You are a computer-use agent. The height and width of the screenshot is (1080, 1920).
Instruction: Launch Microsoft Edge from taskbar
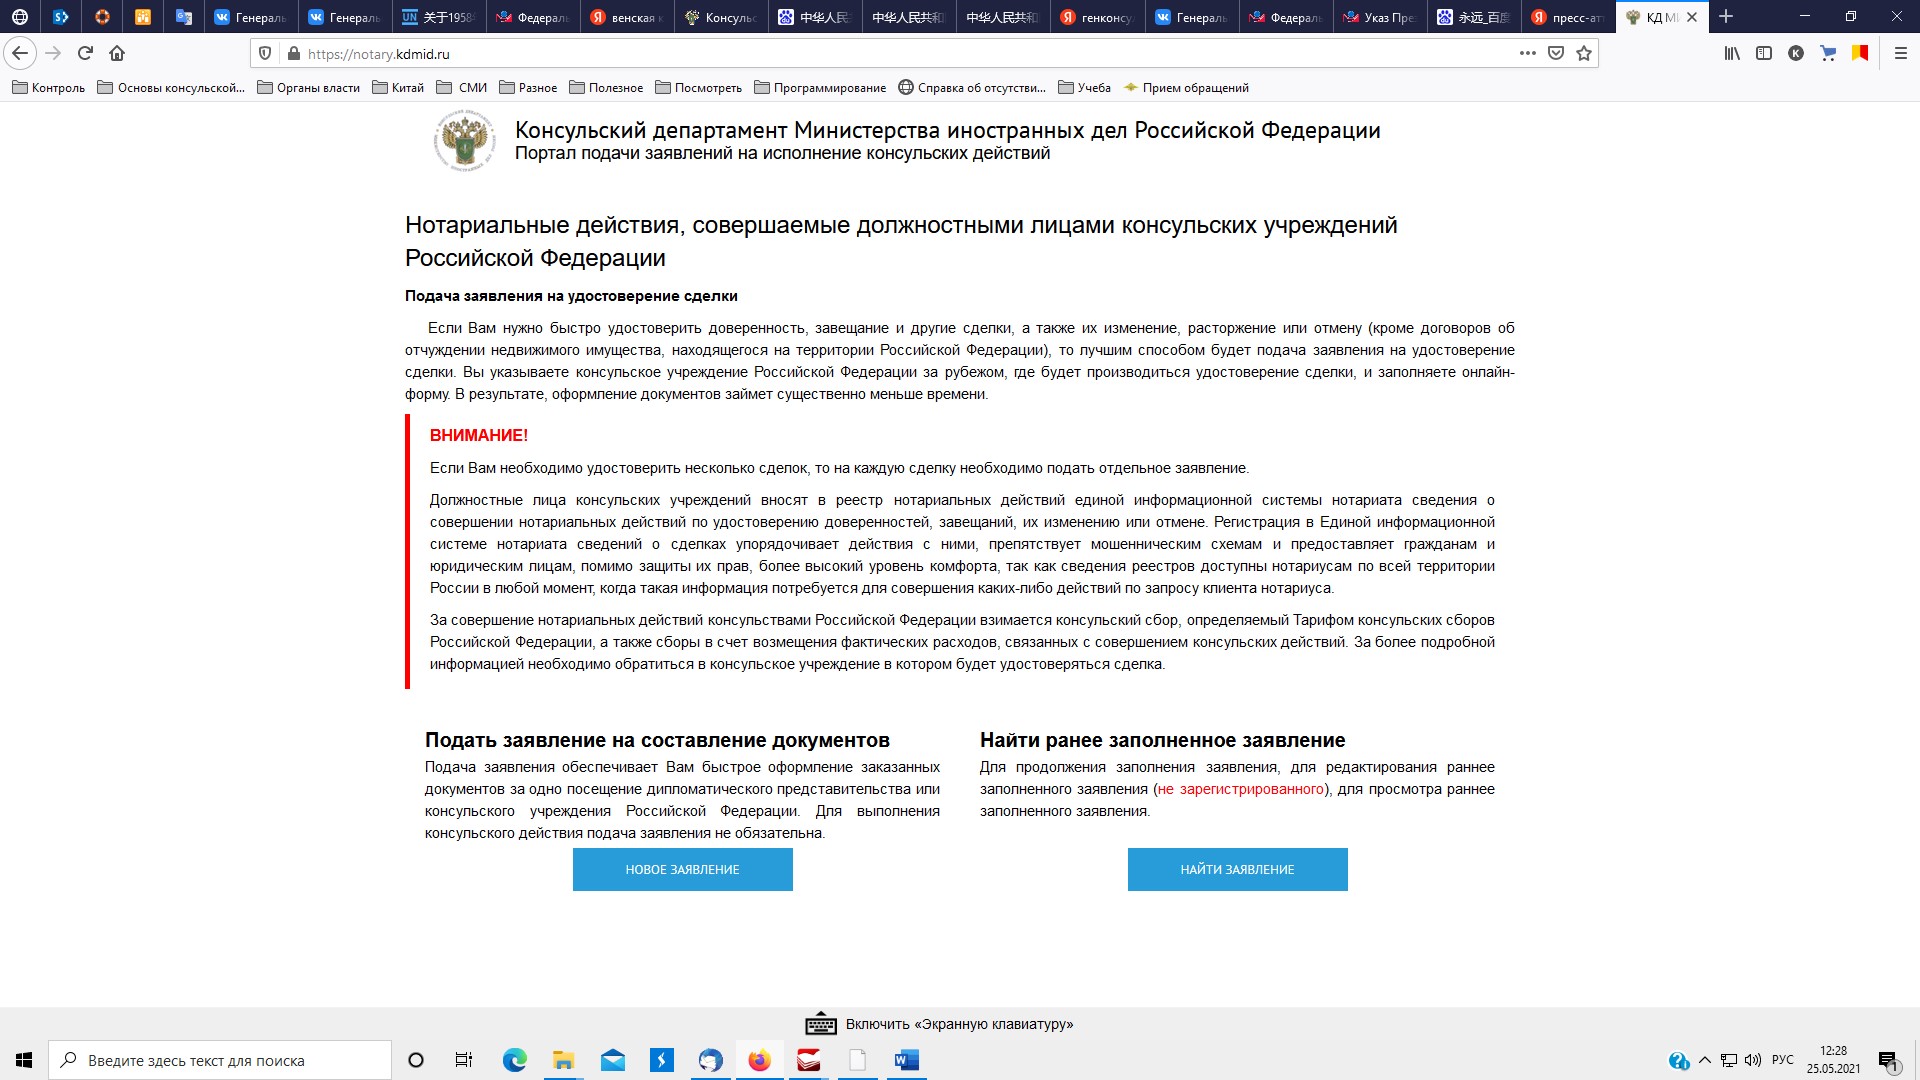click(x=514, y=1060)
